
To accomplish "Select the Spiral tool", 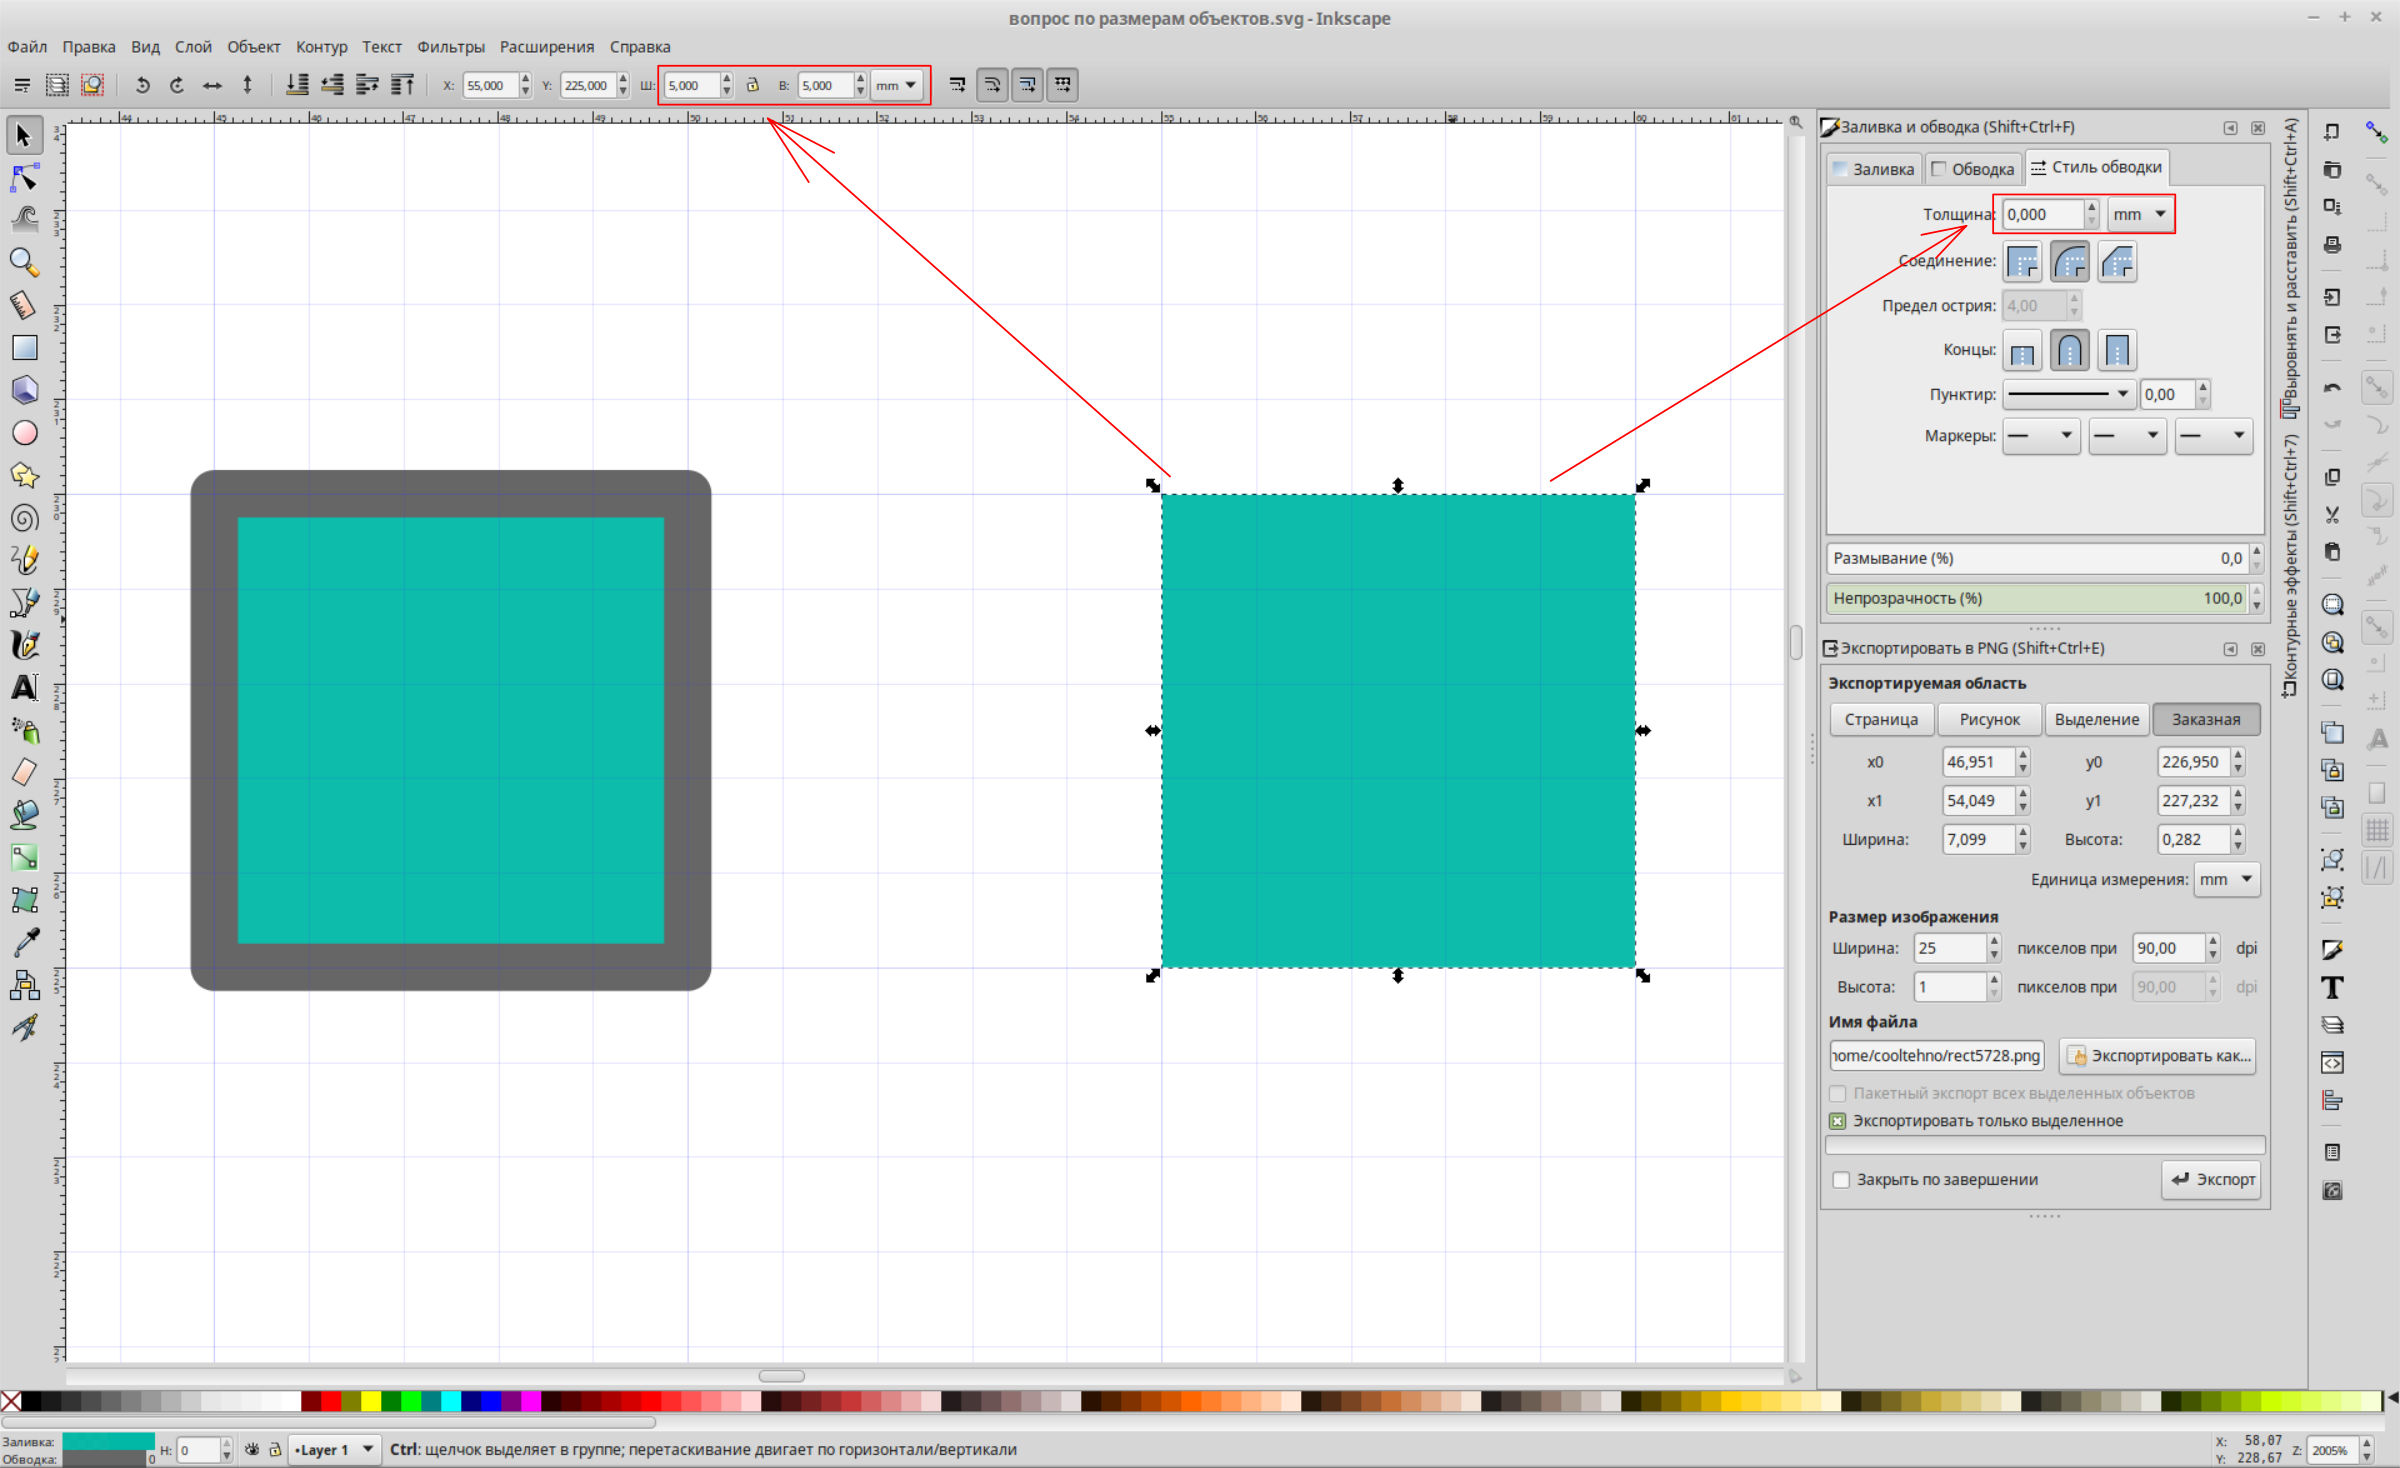I will [x=24, y=518].
